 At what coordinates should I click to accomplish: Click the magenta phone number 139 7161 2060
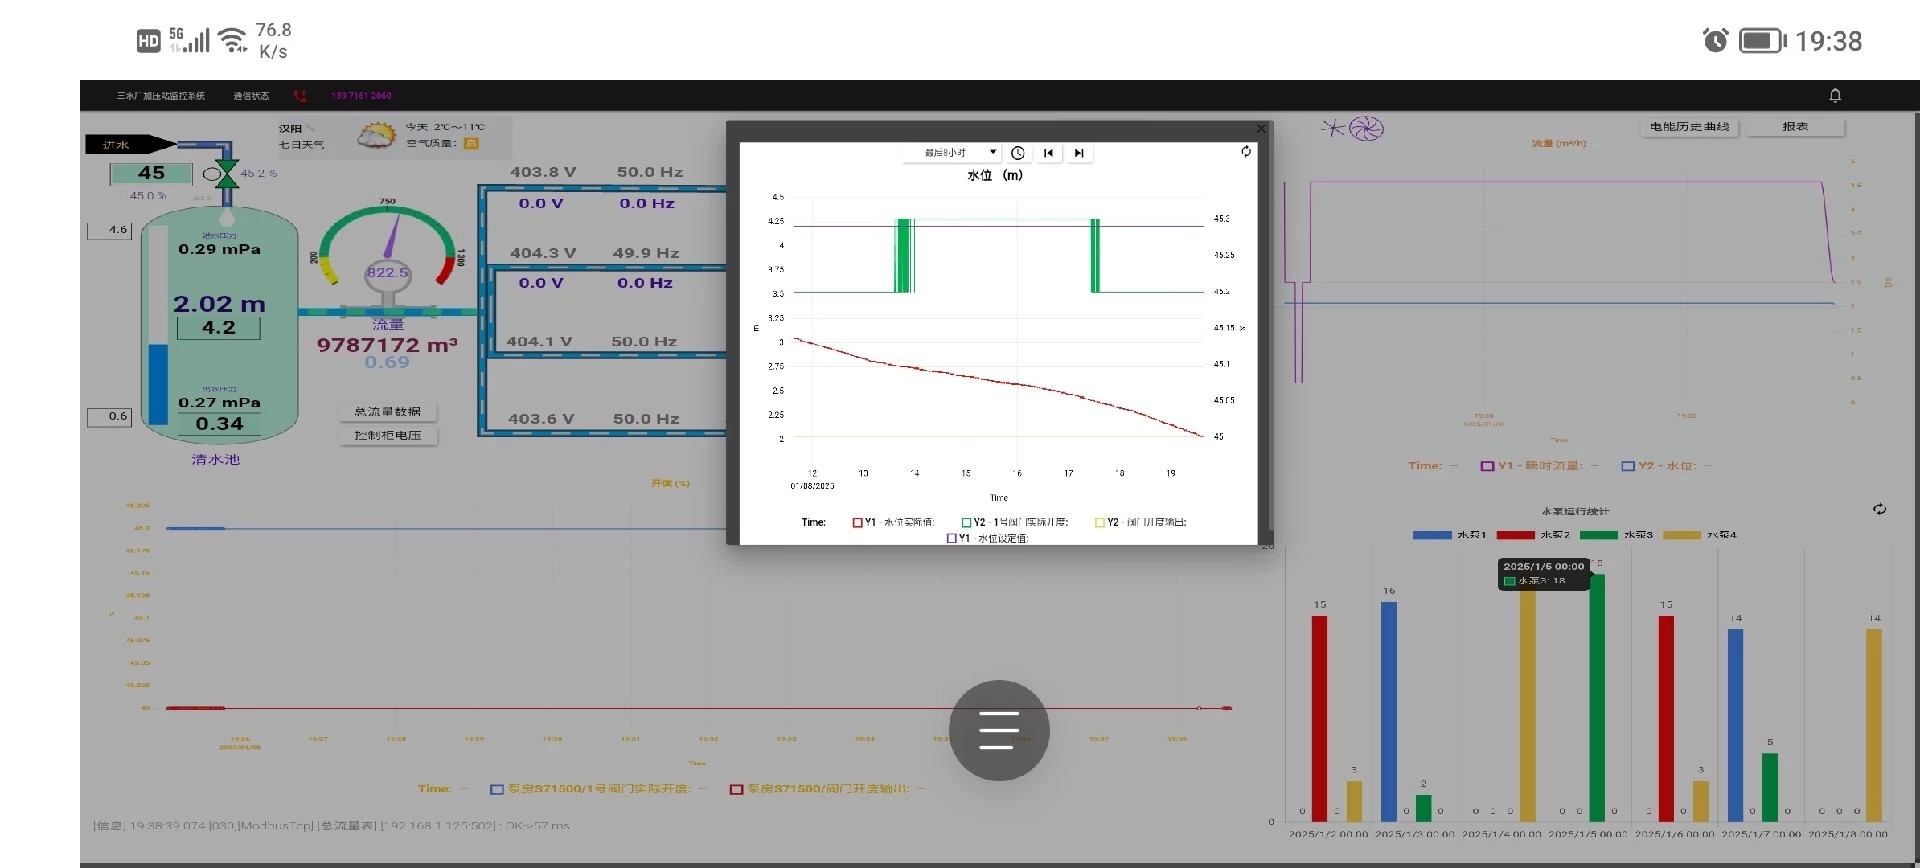[x=361, y=96]
